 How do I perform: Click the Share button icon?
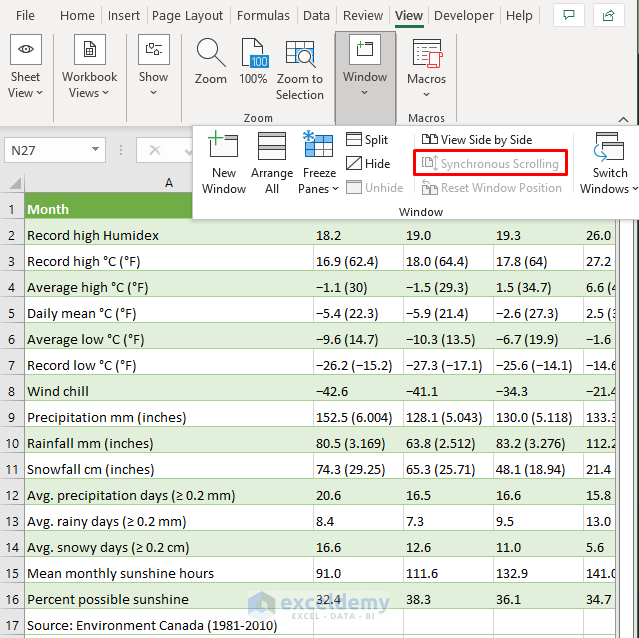(607, 16)
